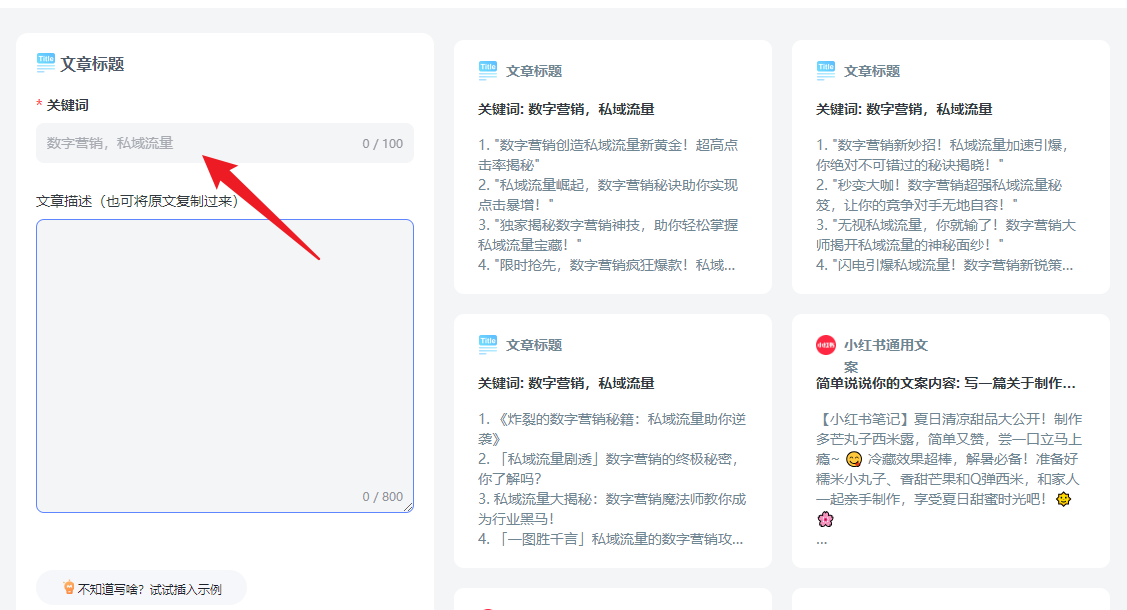Click the resize handle of the description textarea
Viewport: 1127px width, 610px height.
408,507
